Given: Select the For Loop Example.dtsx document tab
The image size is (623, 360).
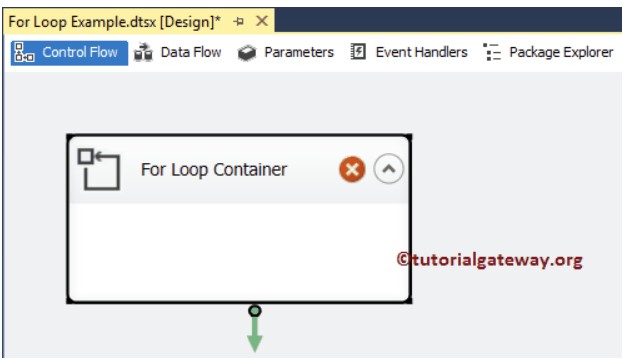Looking at the screenshot, I should (x=114, y=21).
